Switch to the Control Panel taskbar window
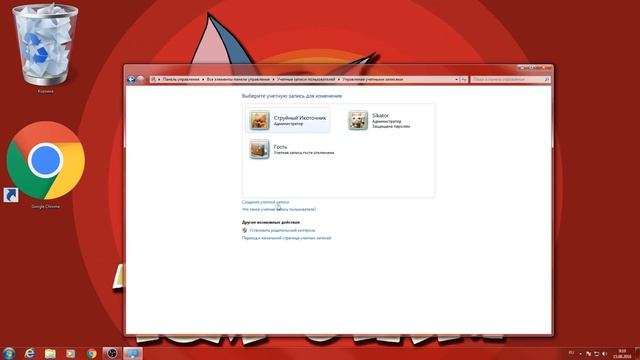 tap(133, 353)
